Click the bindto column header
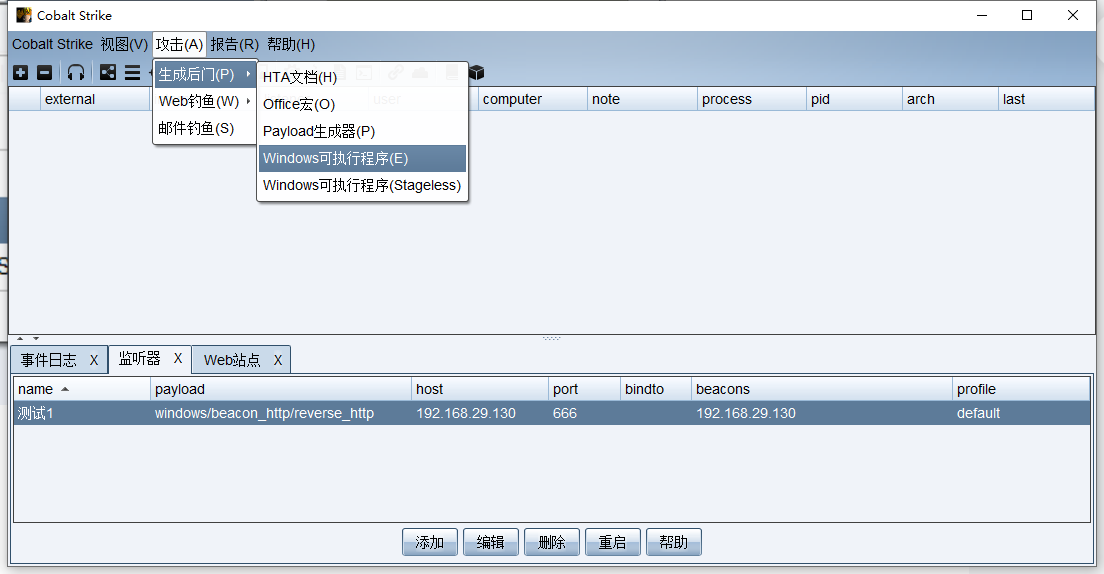 (656, 389)
